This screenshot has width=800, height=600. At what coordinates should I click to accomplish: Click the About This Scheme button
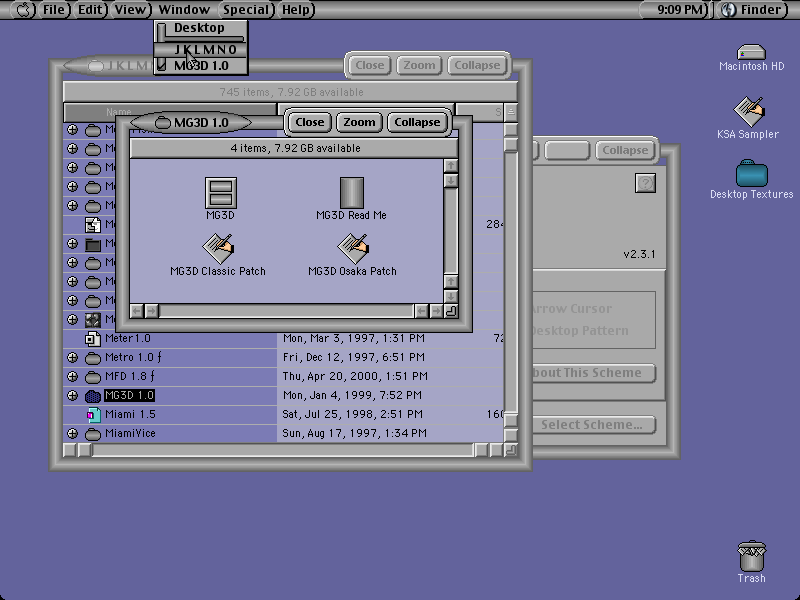(x=593, y=373)
